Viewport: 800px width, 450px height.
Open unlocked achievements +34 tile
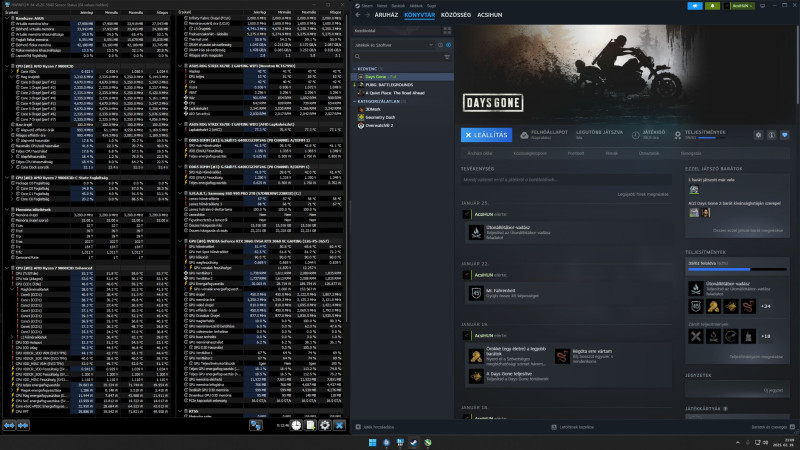[x=765, y=306]
